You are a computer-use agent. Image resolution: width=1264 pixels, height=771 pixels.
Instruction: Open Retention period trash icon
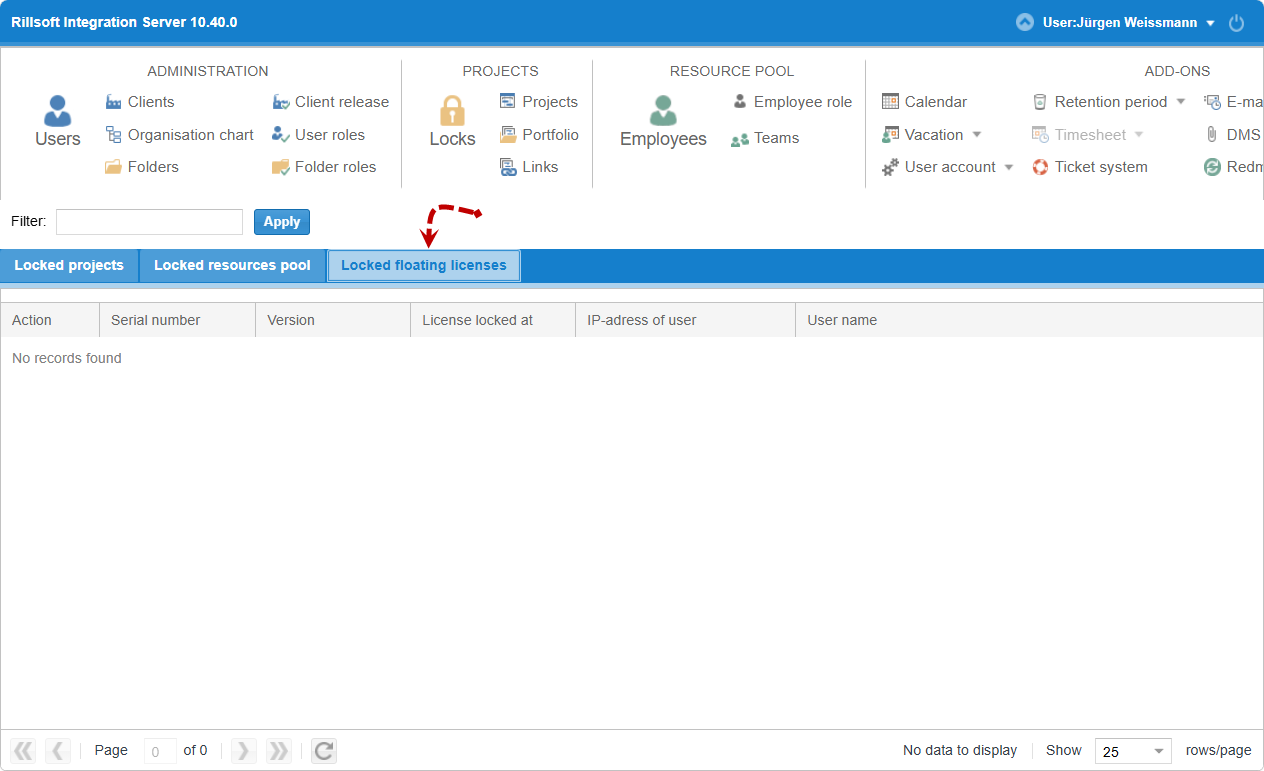point(1040,102)
